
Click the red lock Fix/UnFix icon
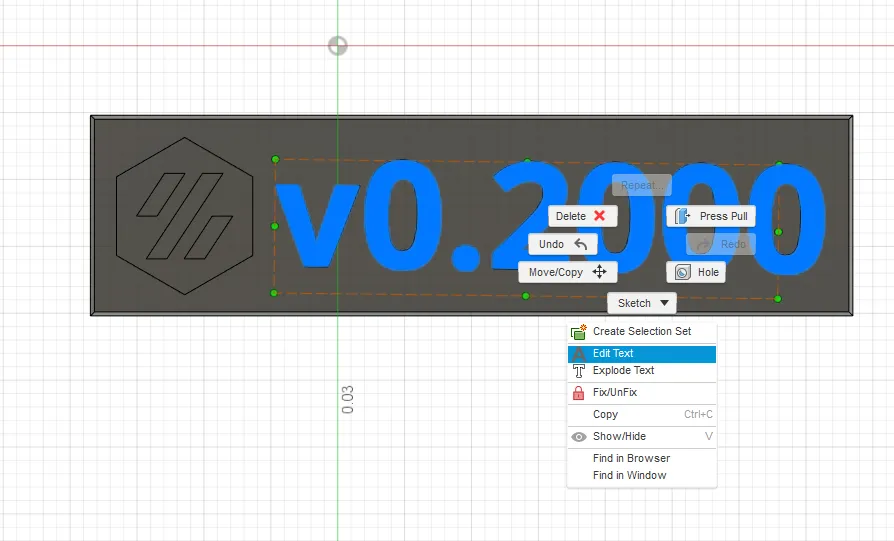[578, 393]
